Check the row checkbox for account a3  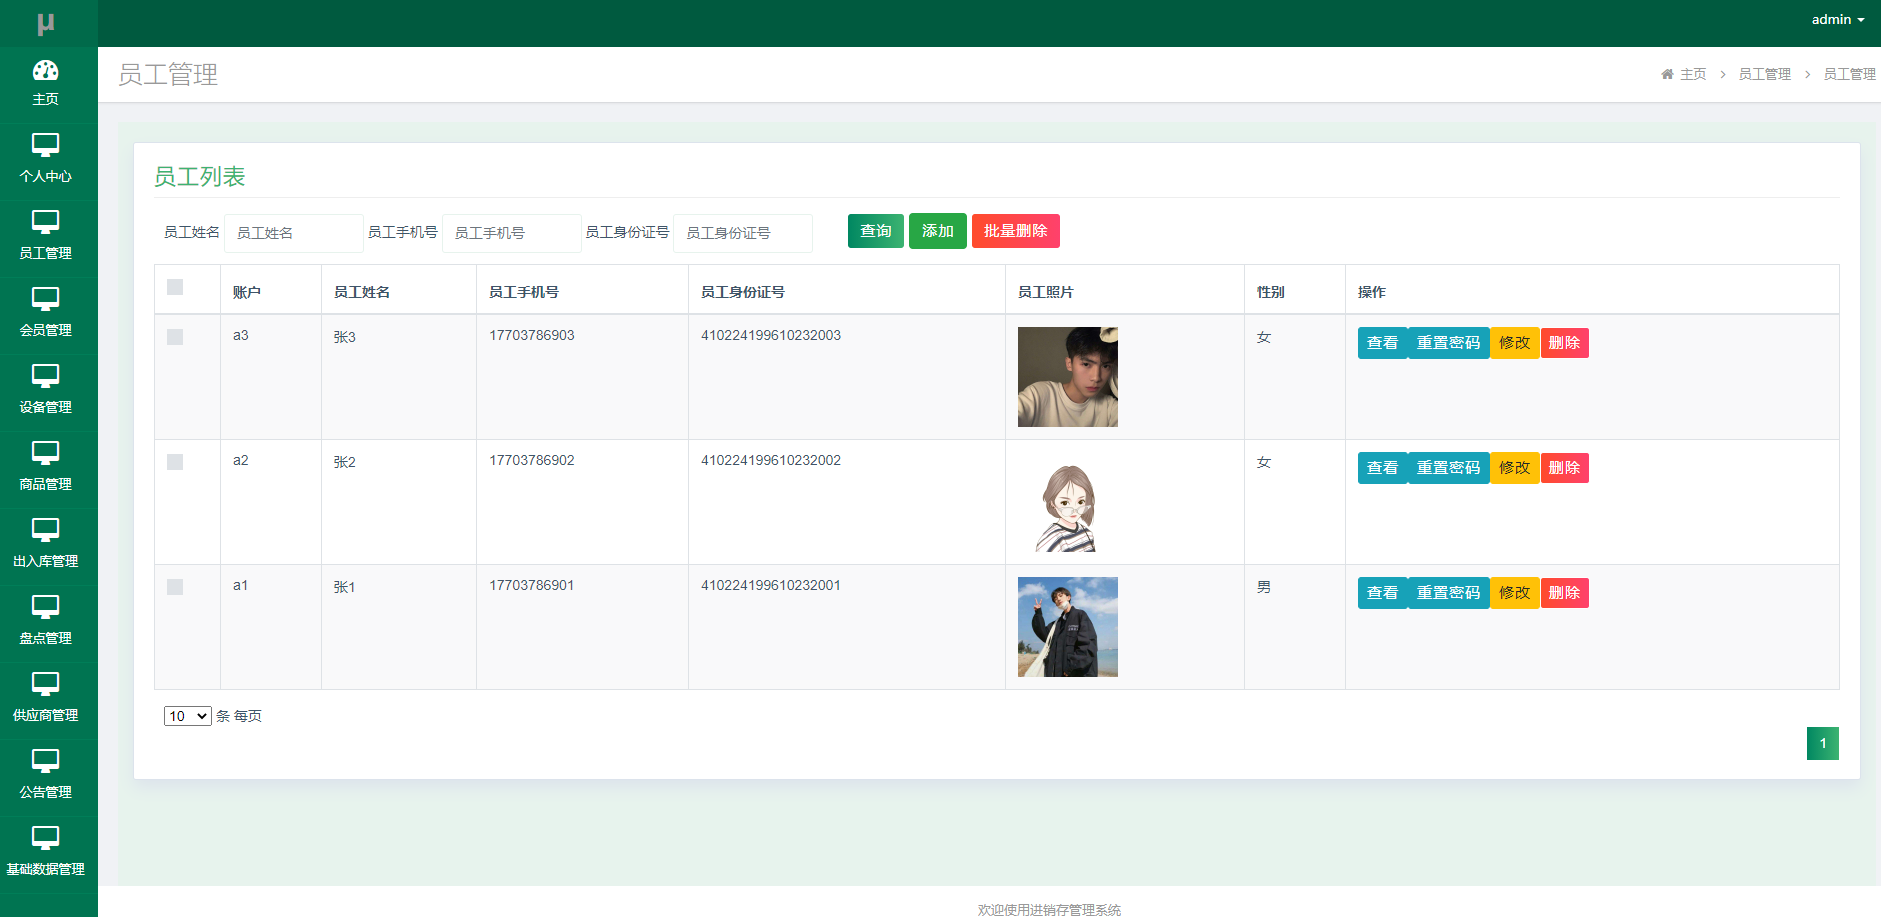tap(175, 337)
